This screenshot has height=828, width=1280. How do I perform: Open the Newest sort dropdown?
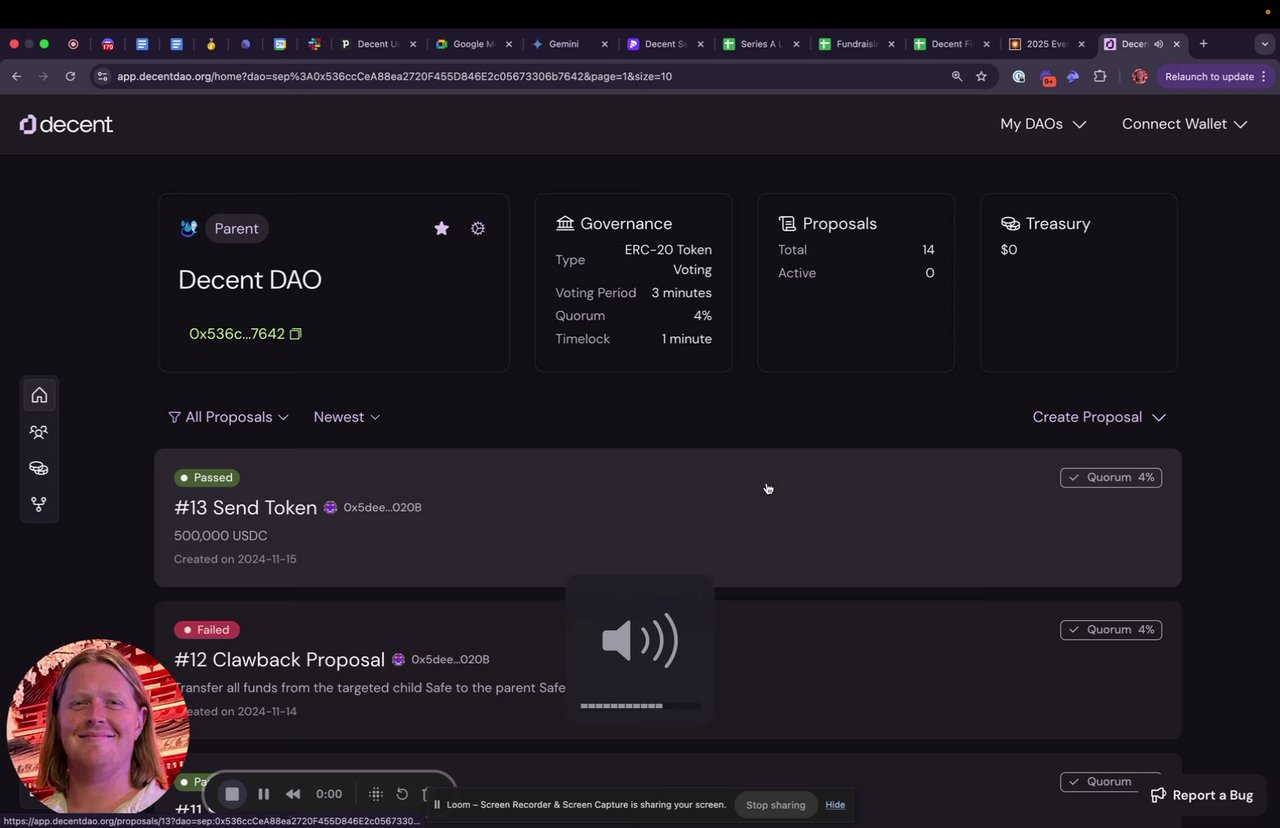(347, 417)
